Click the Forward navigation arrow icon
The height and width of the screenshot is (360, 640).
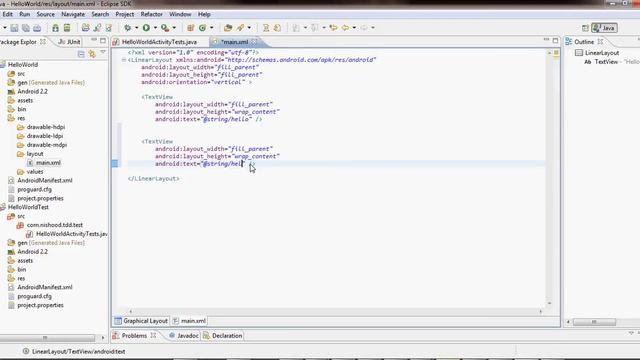(x=364, y=28)
